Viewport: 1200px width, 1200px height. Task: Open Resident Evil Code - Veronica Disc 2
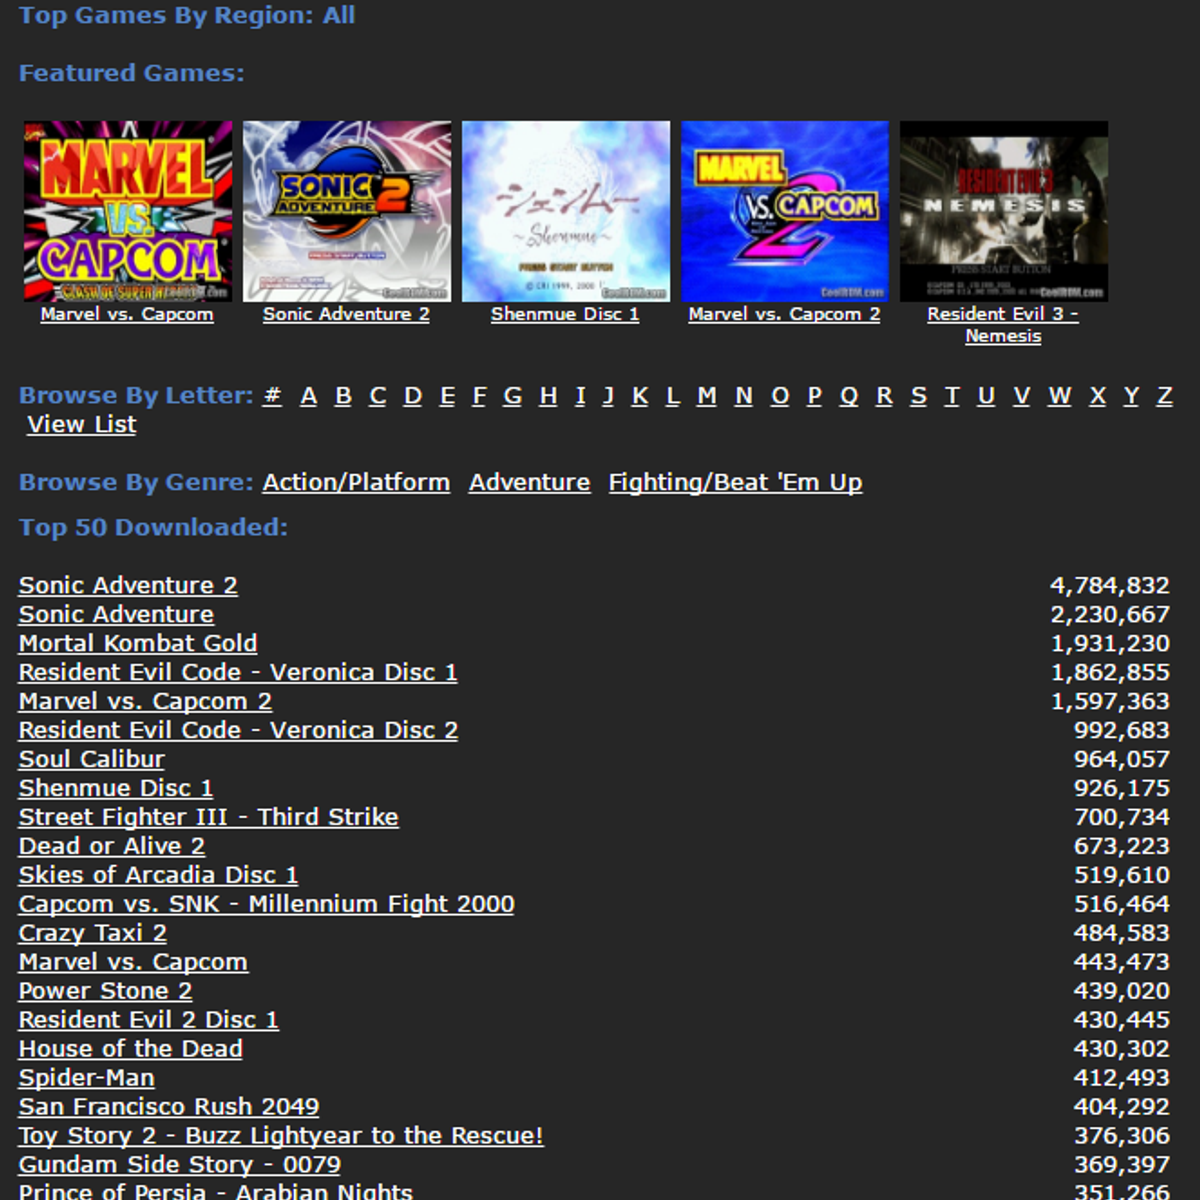[x=238, y=731]
